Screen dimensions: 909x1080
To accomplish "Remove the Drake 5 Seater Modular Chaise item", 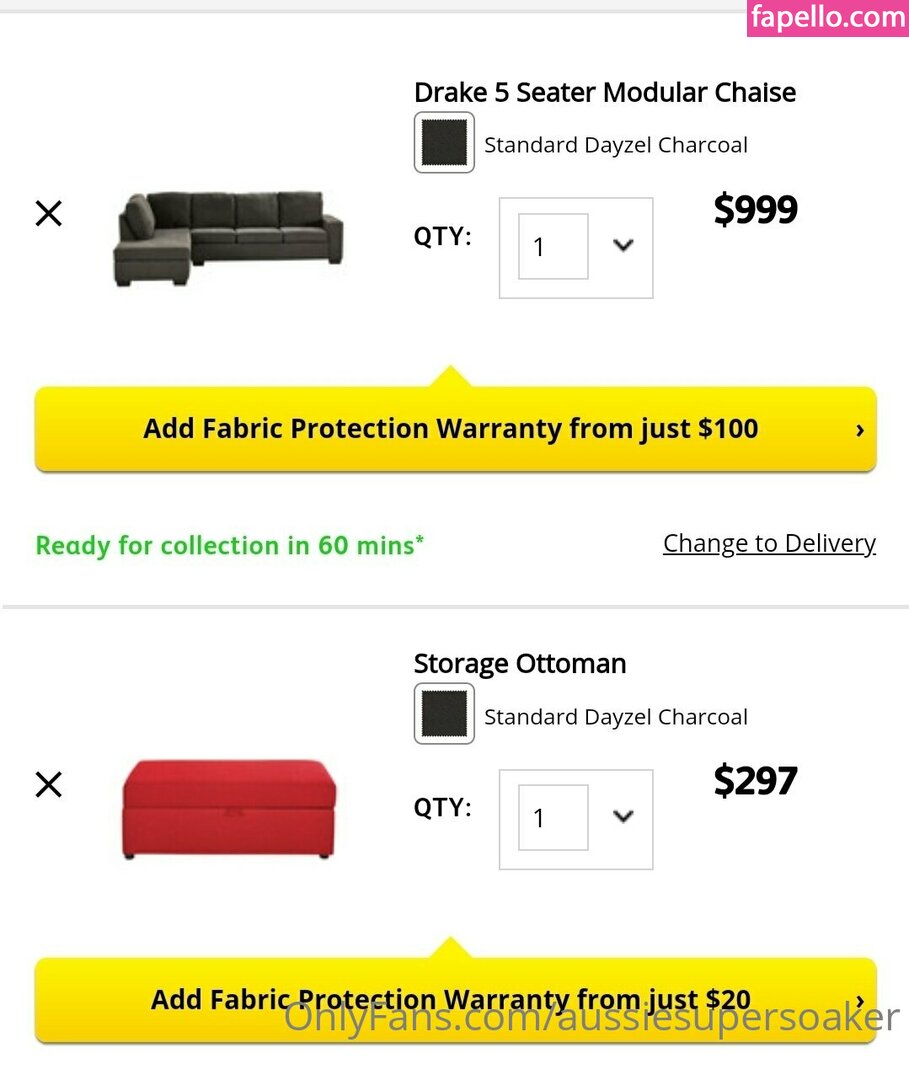I will pos(48,214).
